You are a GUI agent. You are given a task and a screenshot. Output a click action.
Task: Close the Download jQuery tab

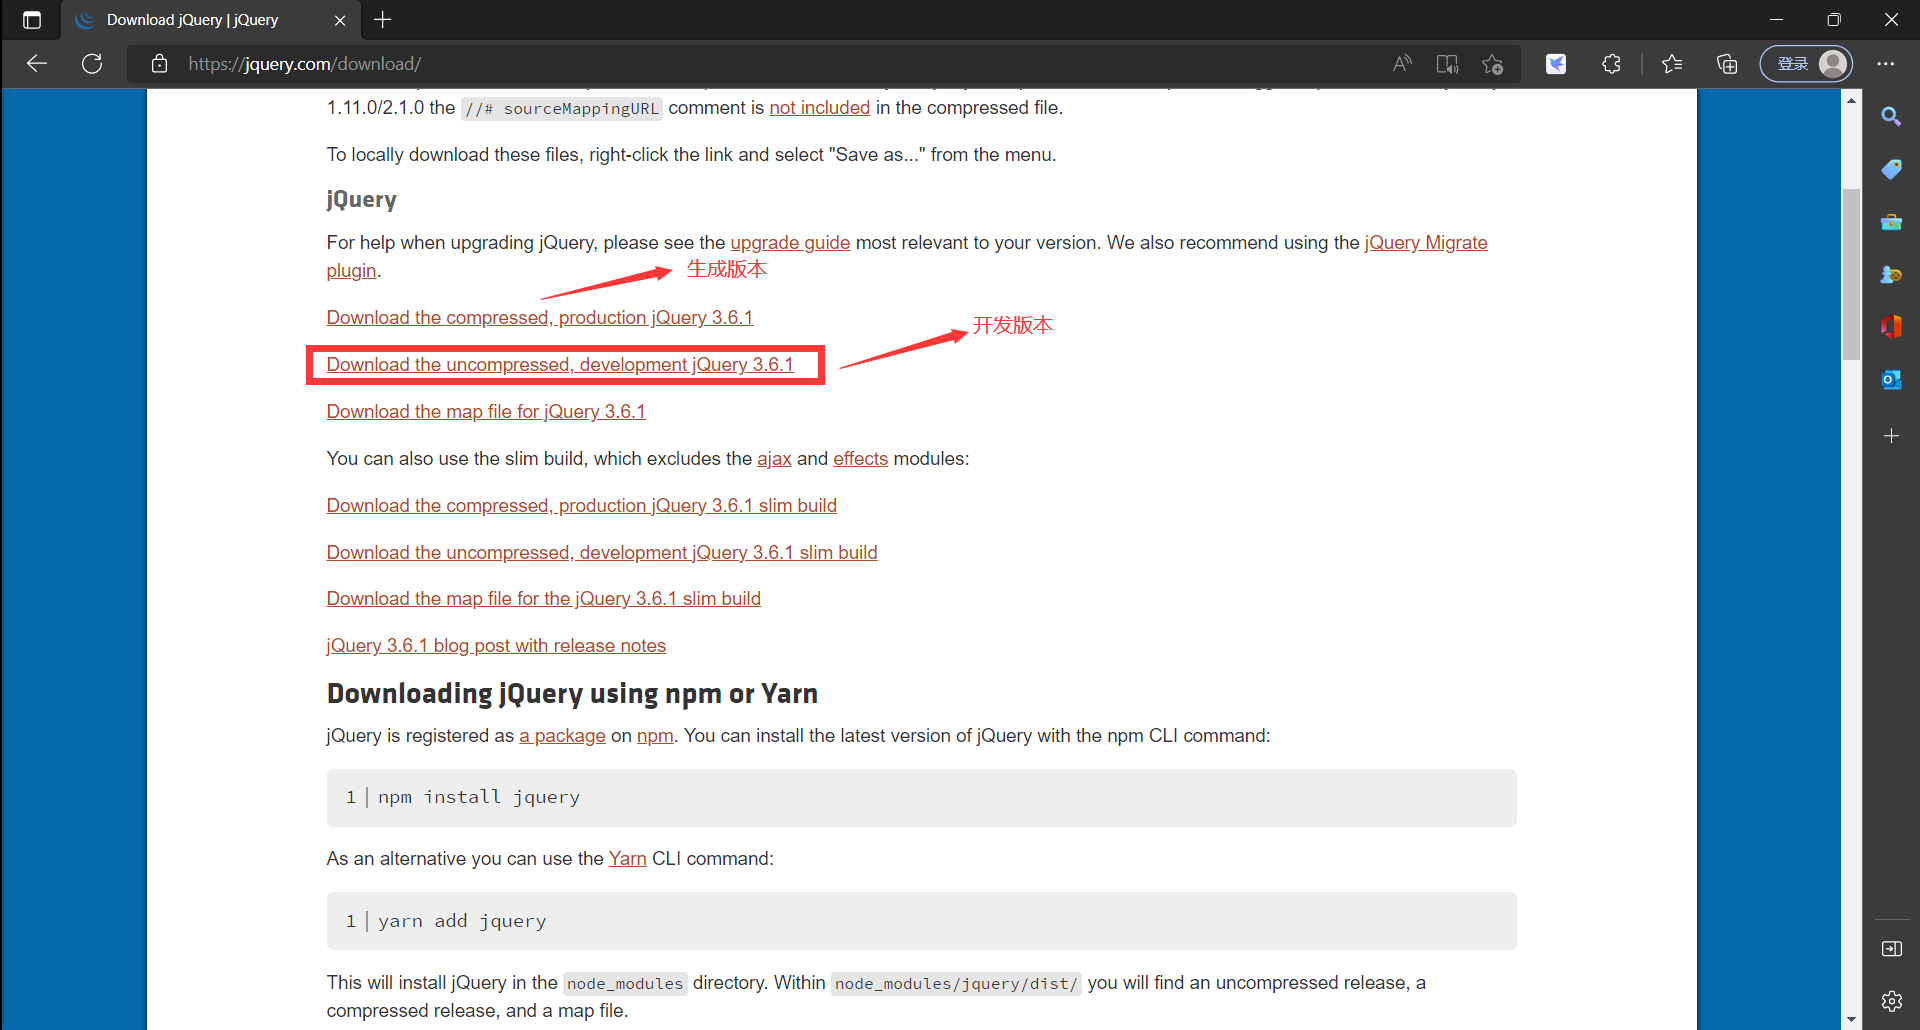(340, 20)
